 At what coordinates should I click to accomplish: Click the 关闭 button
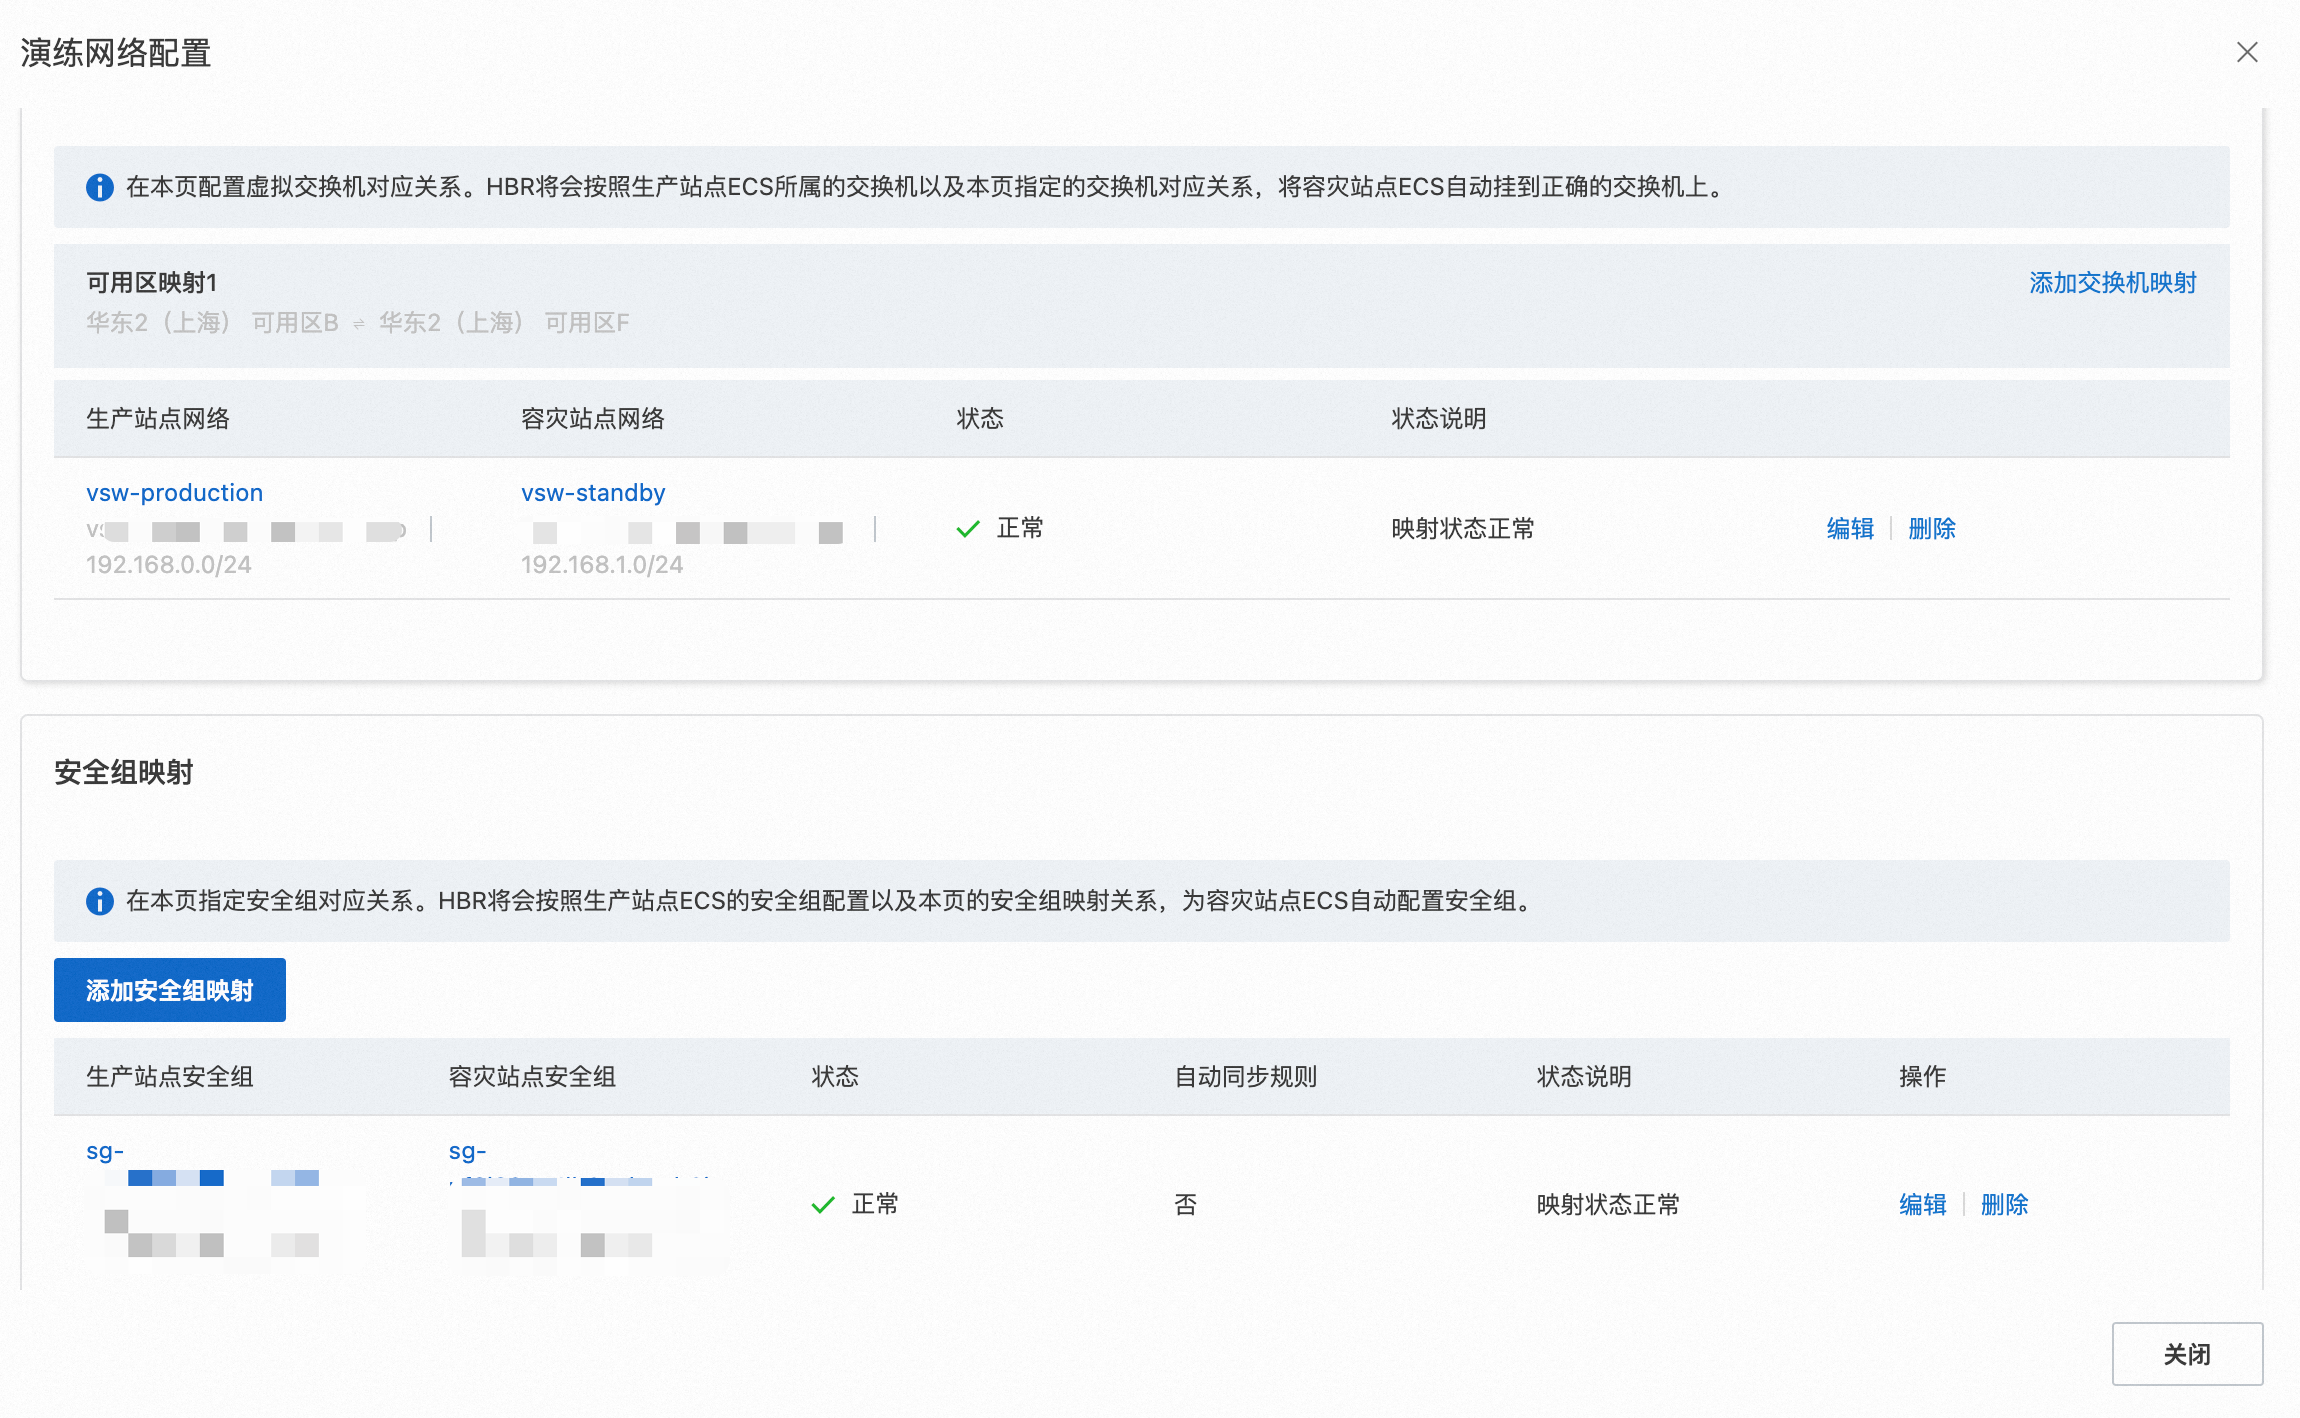pyautogui.click(x=2187, y=1354)
